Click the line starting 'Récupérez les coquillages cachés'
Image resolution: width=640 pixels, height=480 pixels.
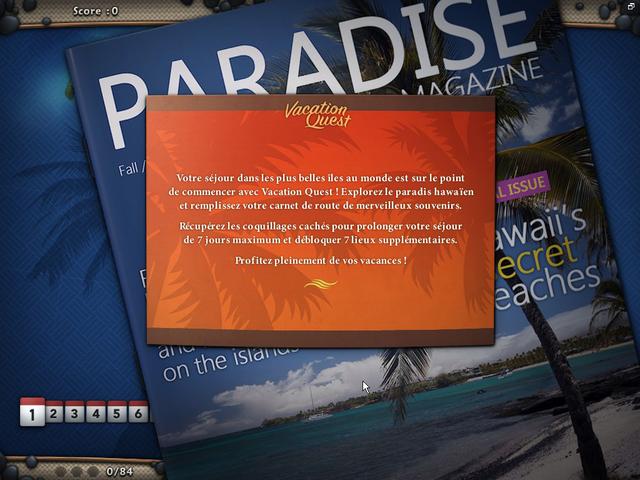point(321,226)
